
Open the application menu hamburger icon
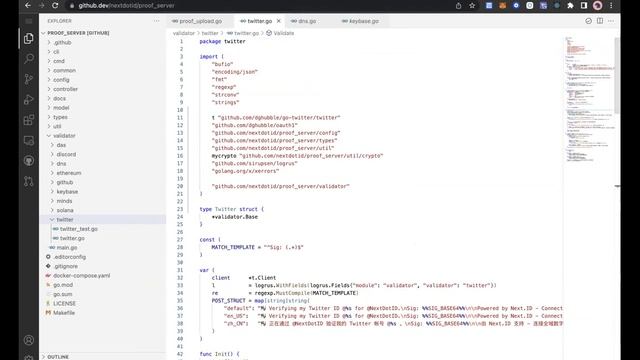(x=29, y=21)
